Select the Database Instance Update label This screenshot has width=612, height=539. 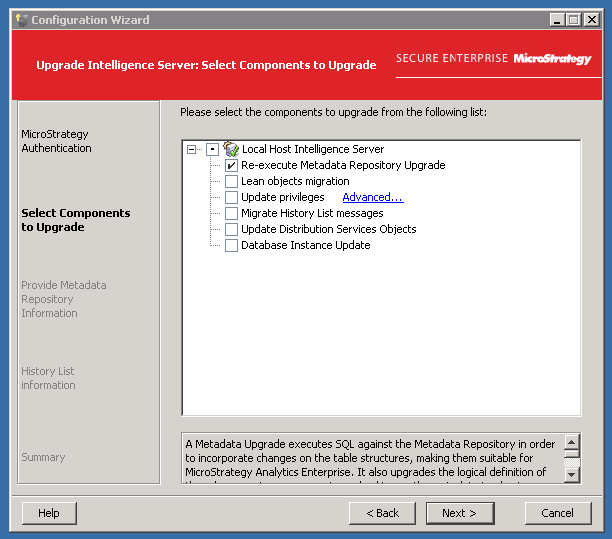[x=306, y=245]
